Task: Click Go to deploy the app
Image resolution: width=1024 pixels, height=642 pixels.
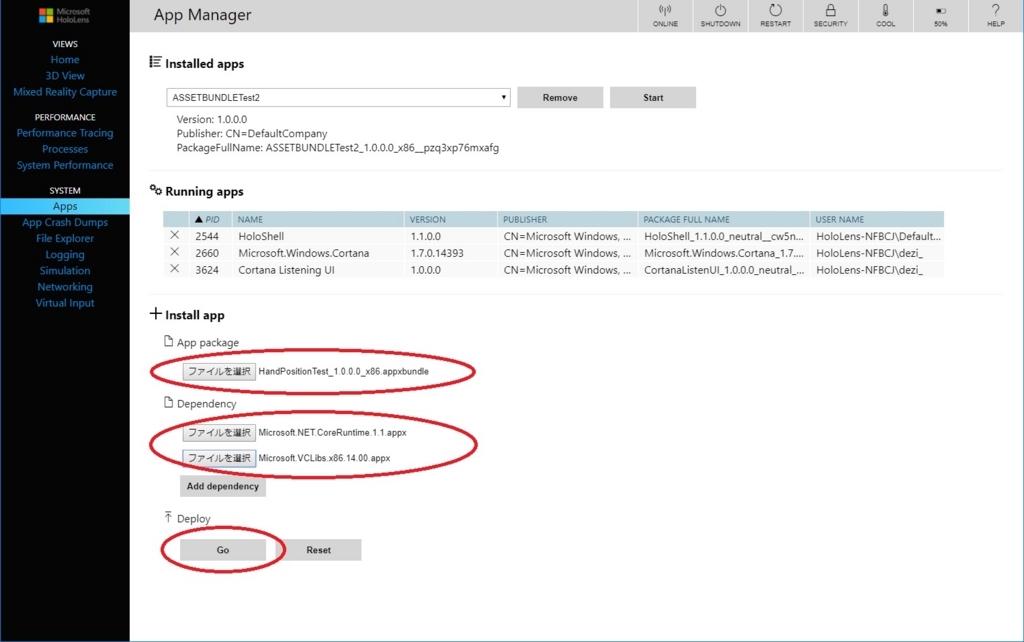Action: 223,550
